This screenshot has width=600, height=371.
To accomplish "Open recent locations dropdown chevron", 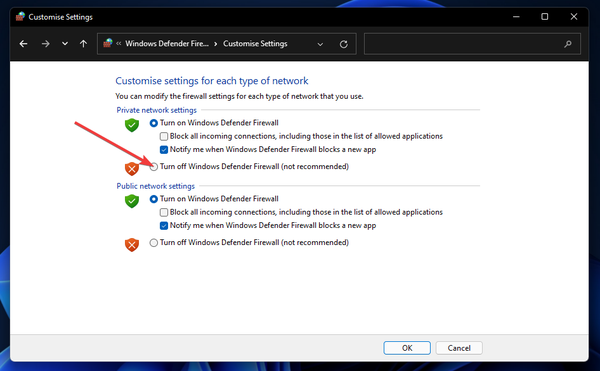I will [x=65, y=44].
